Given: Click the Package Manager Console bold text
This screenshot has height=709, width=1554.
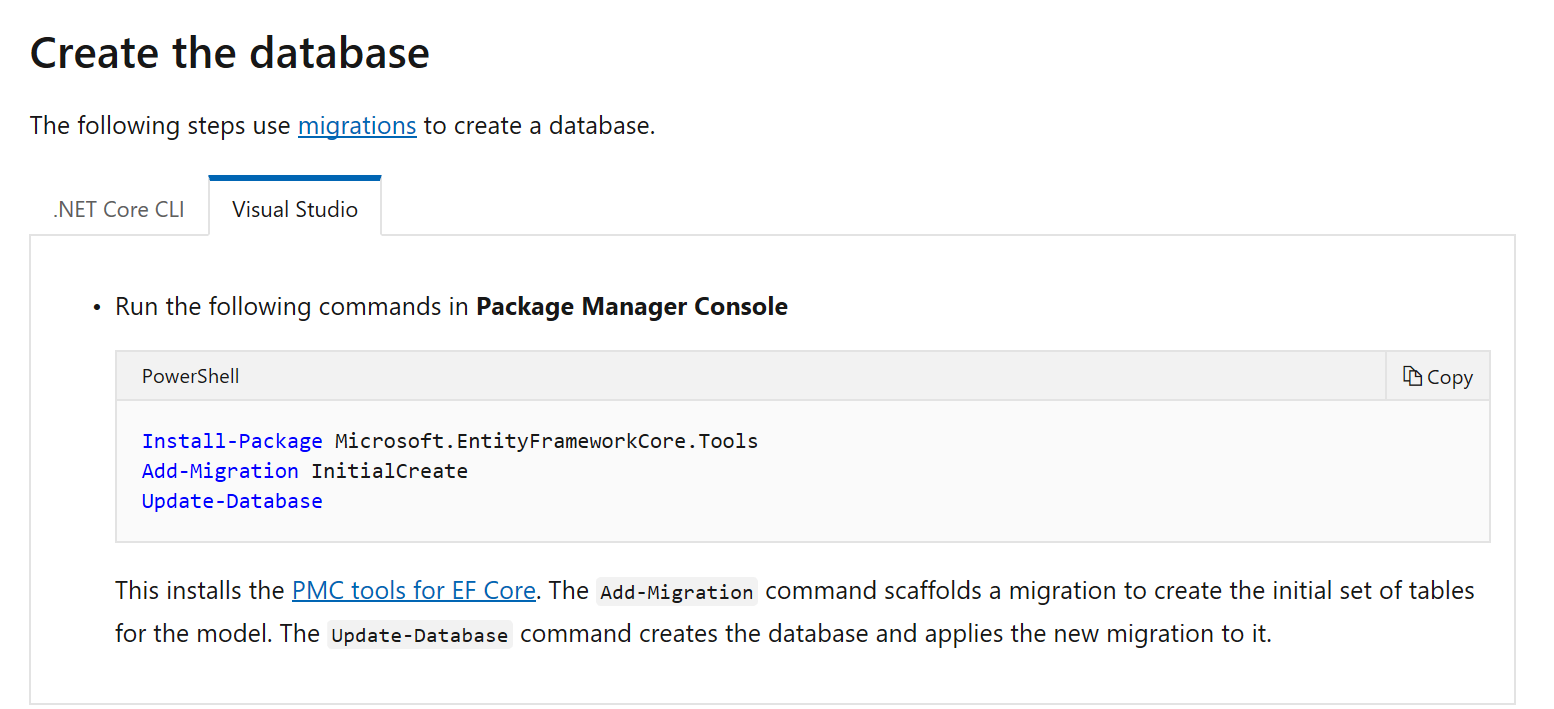Looking at the screenshot, I should [x=632, y=306].
